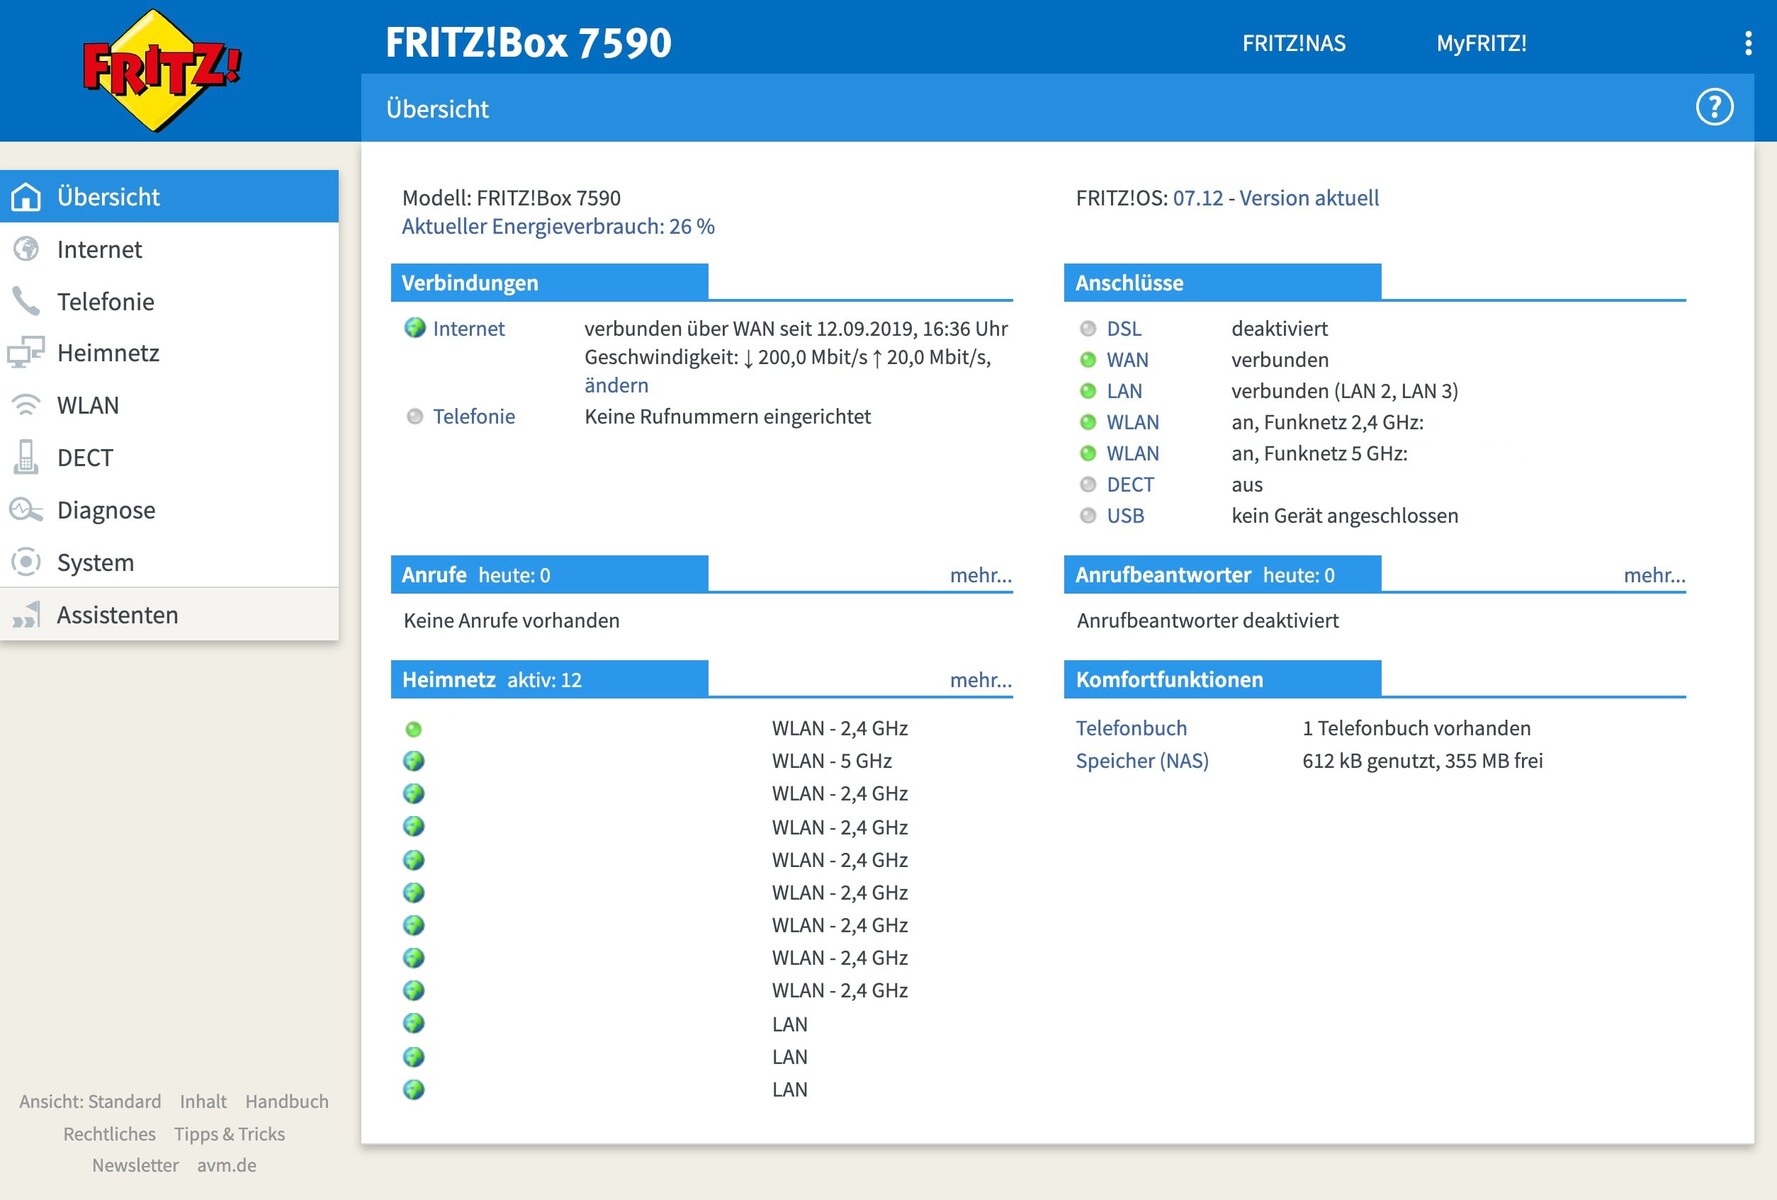Click the Diagnose sidebar icon
This screenshot has width=1777, height=1200.
[x=26, y=510]
